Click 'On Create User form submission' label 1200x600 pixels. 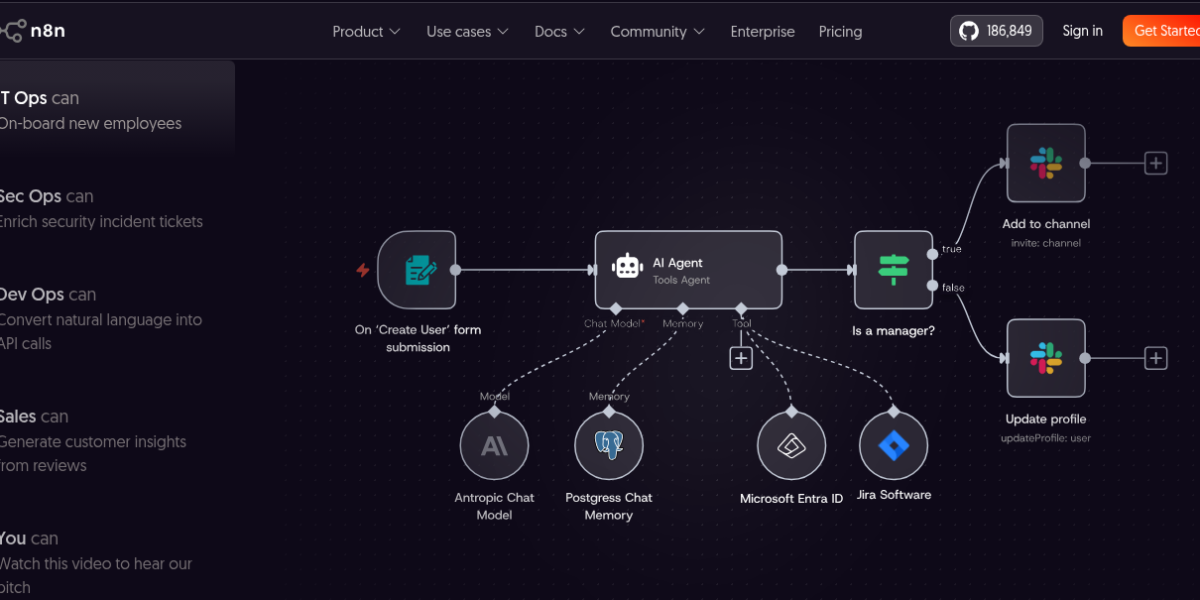coord(418,338)
